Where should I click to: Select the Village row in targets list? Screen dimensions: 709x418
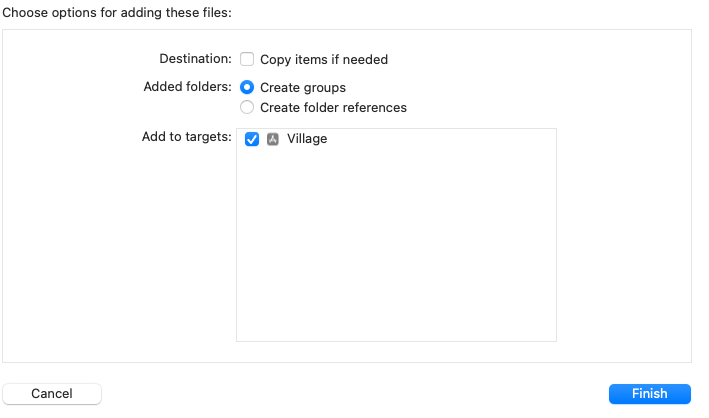point(396,139)
